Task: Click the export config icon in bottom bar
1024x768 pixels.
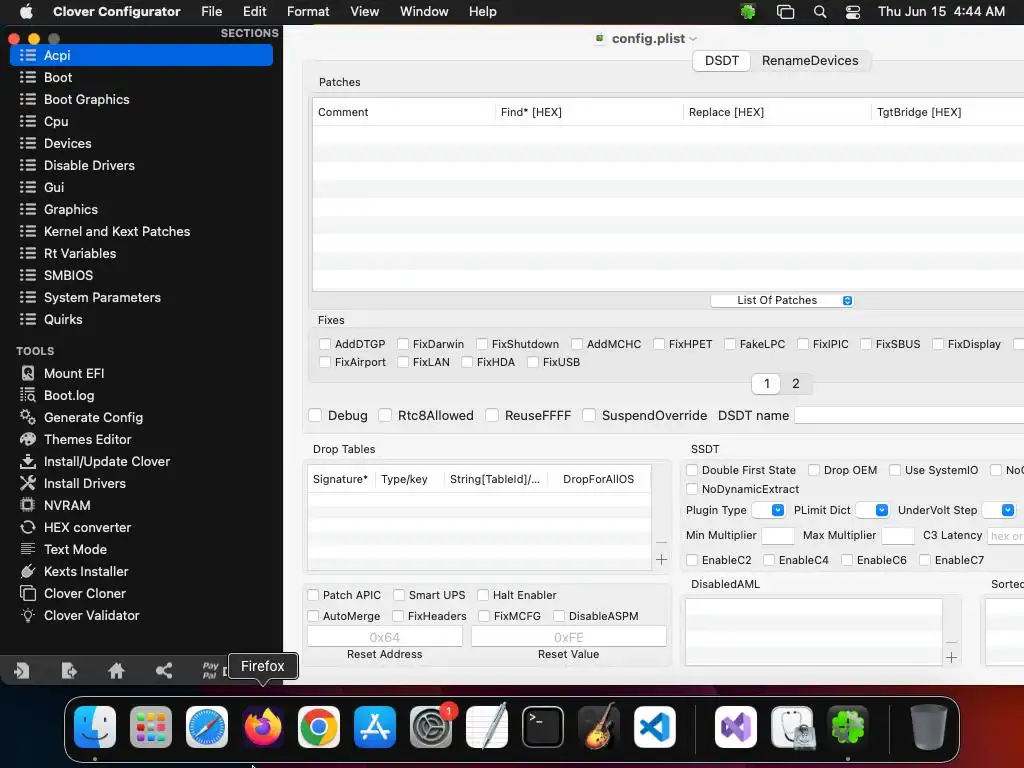Action: point(69,670)
